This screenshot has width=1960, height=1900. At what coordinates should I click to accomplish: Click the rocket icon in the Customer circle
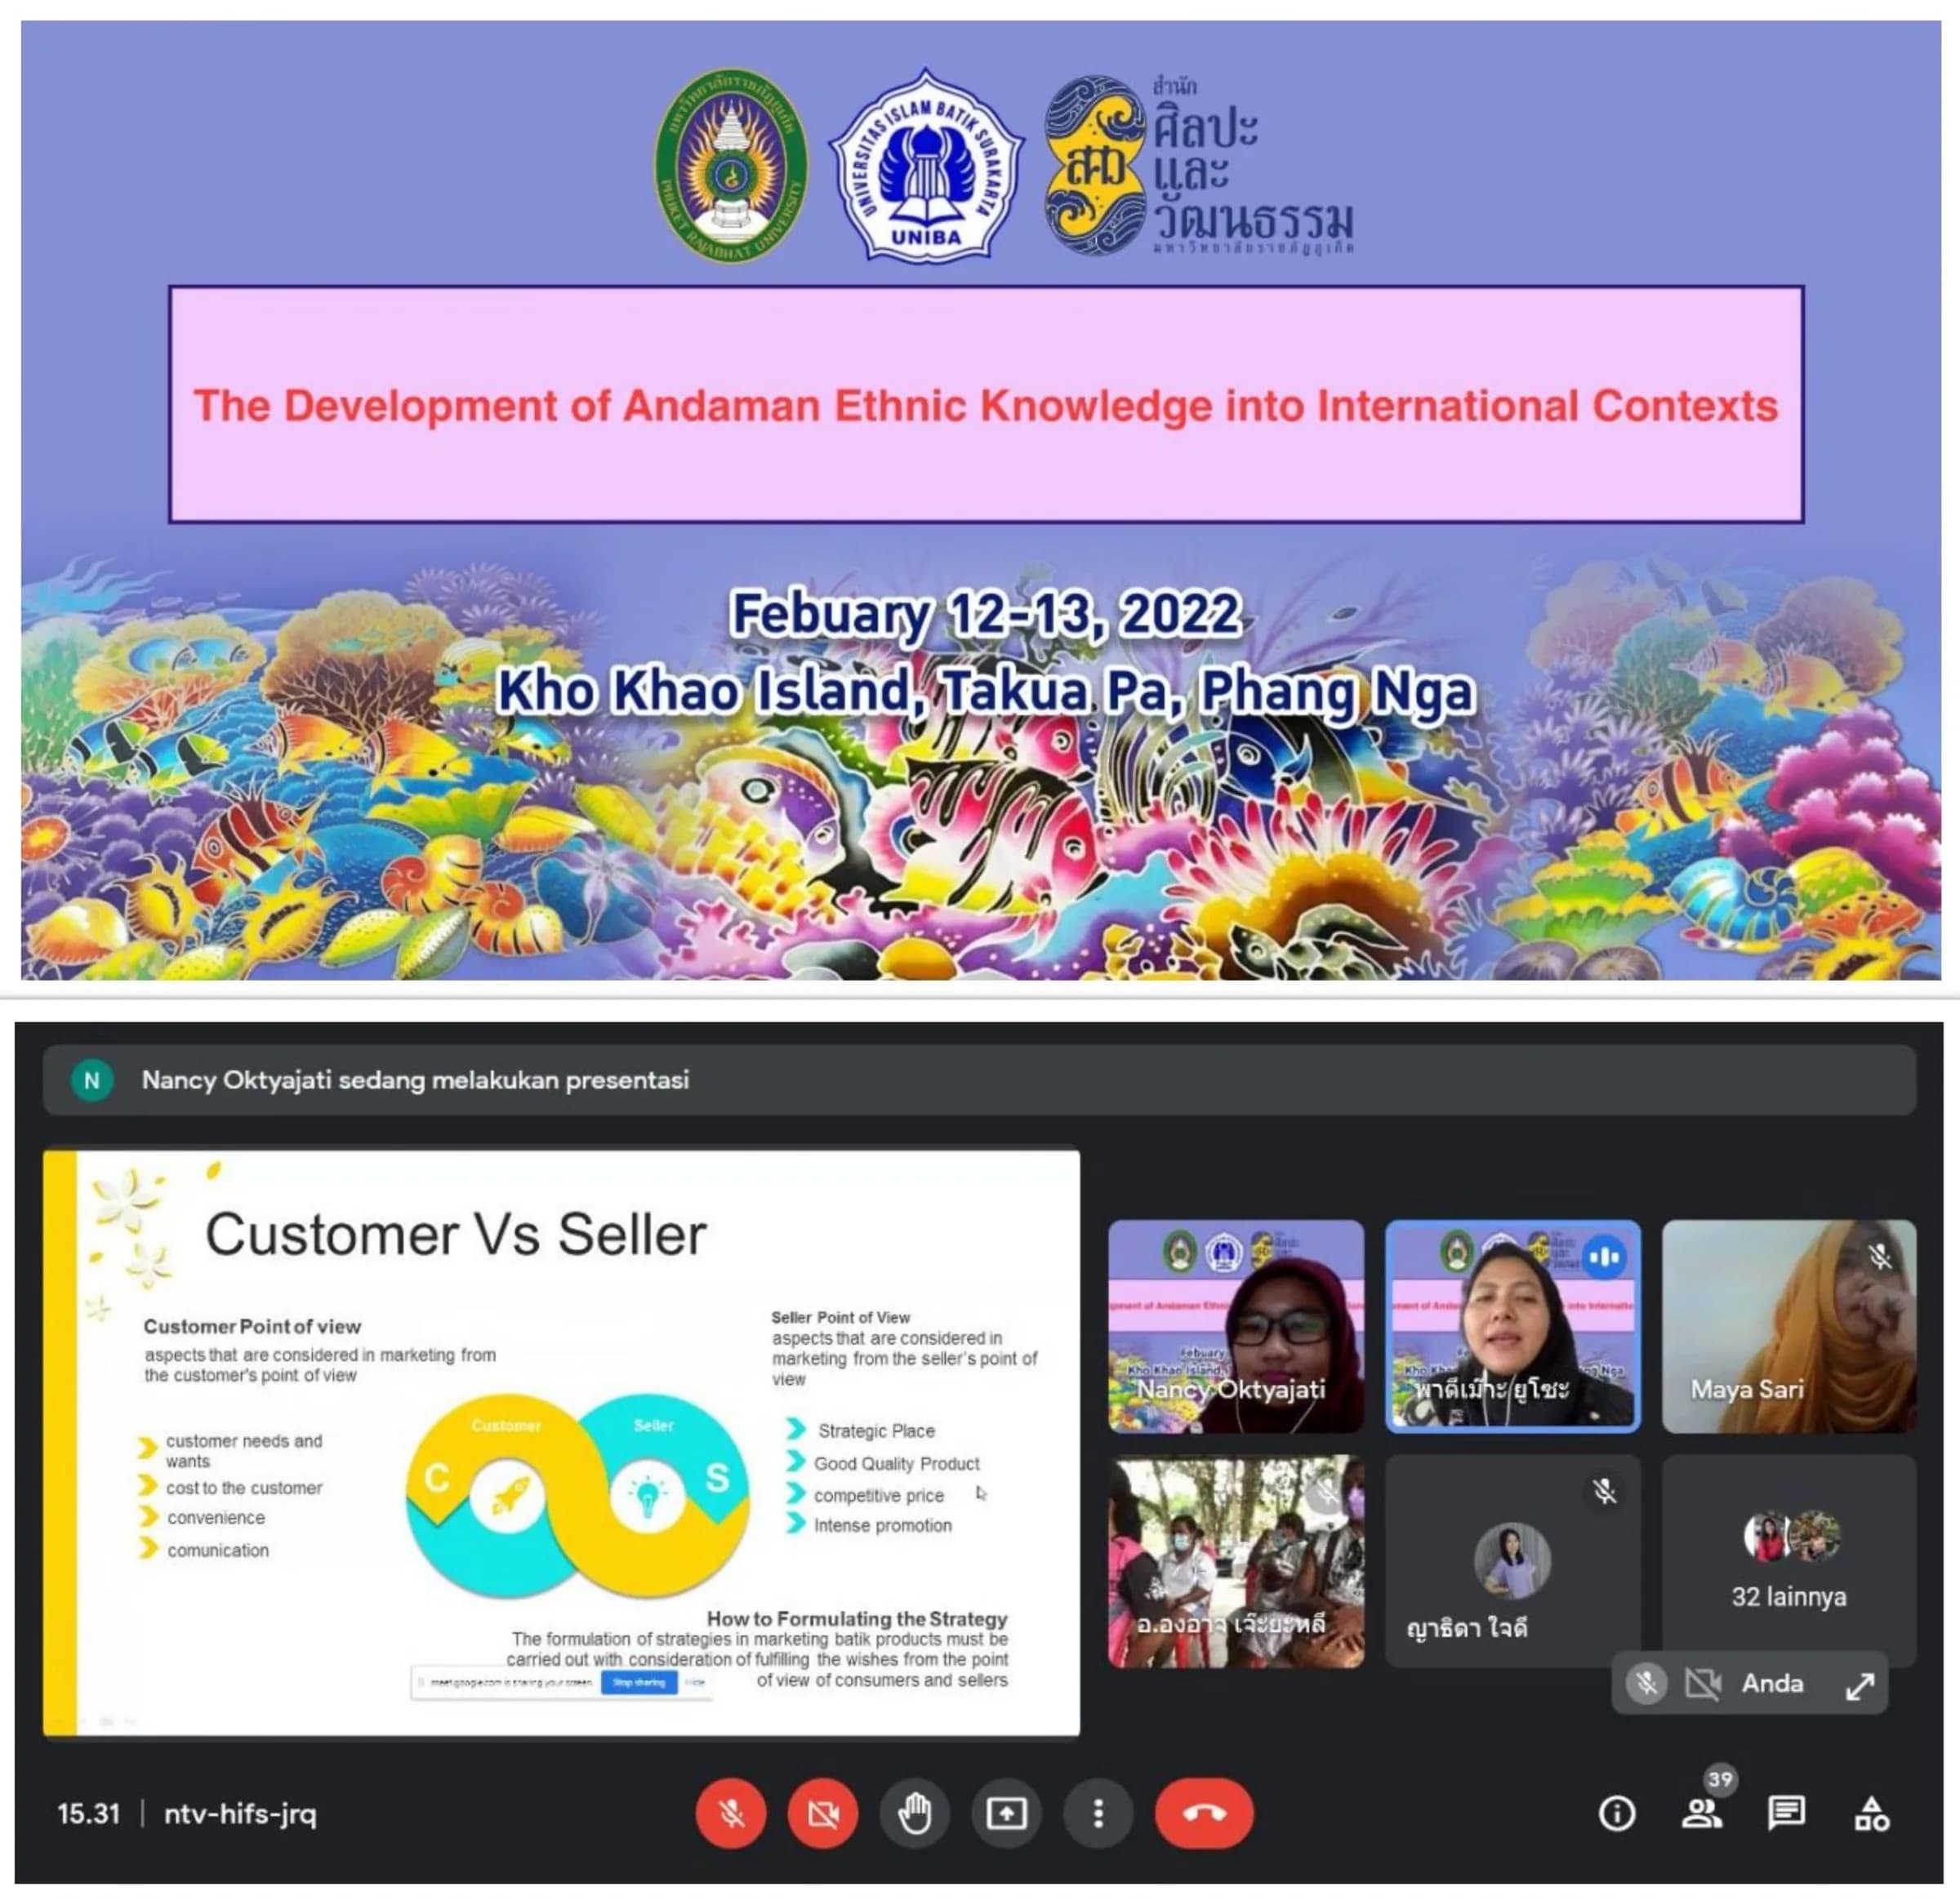509,1497
